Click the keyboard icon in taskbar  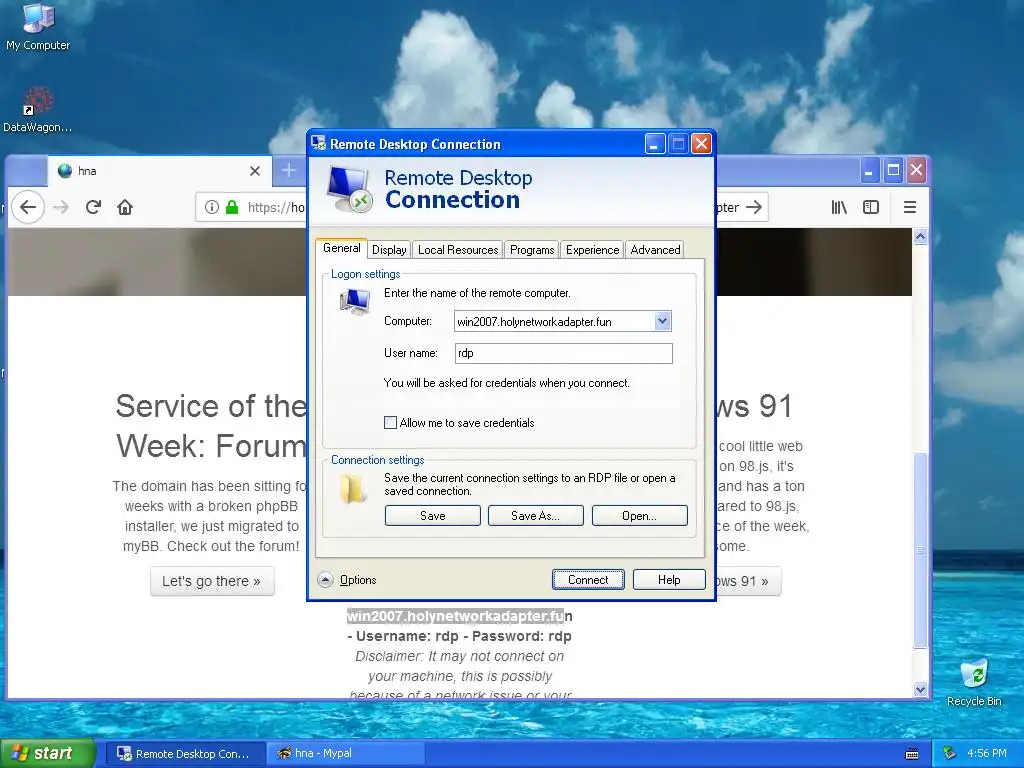tap(912, 754)
